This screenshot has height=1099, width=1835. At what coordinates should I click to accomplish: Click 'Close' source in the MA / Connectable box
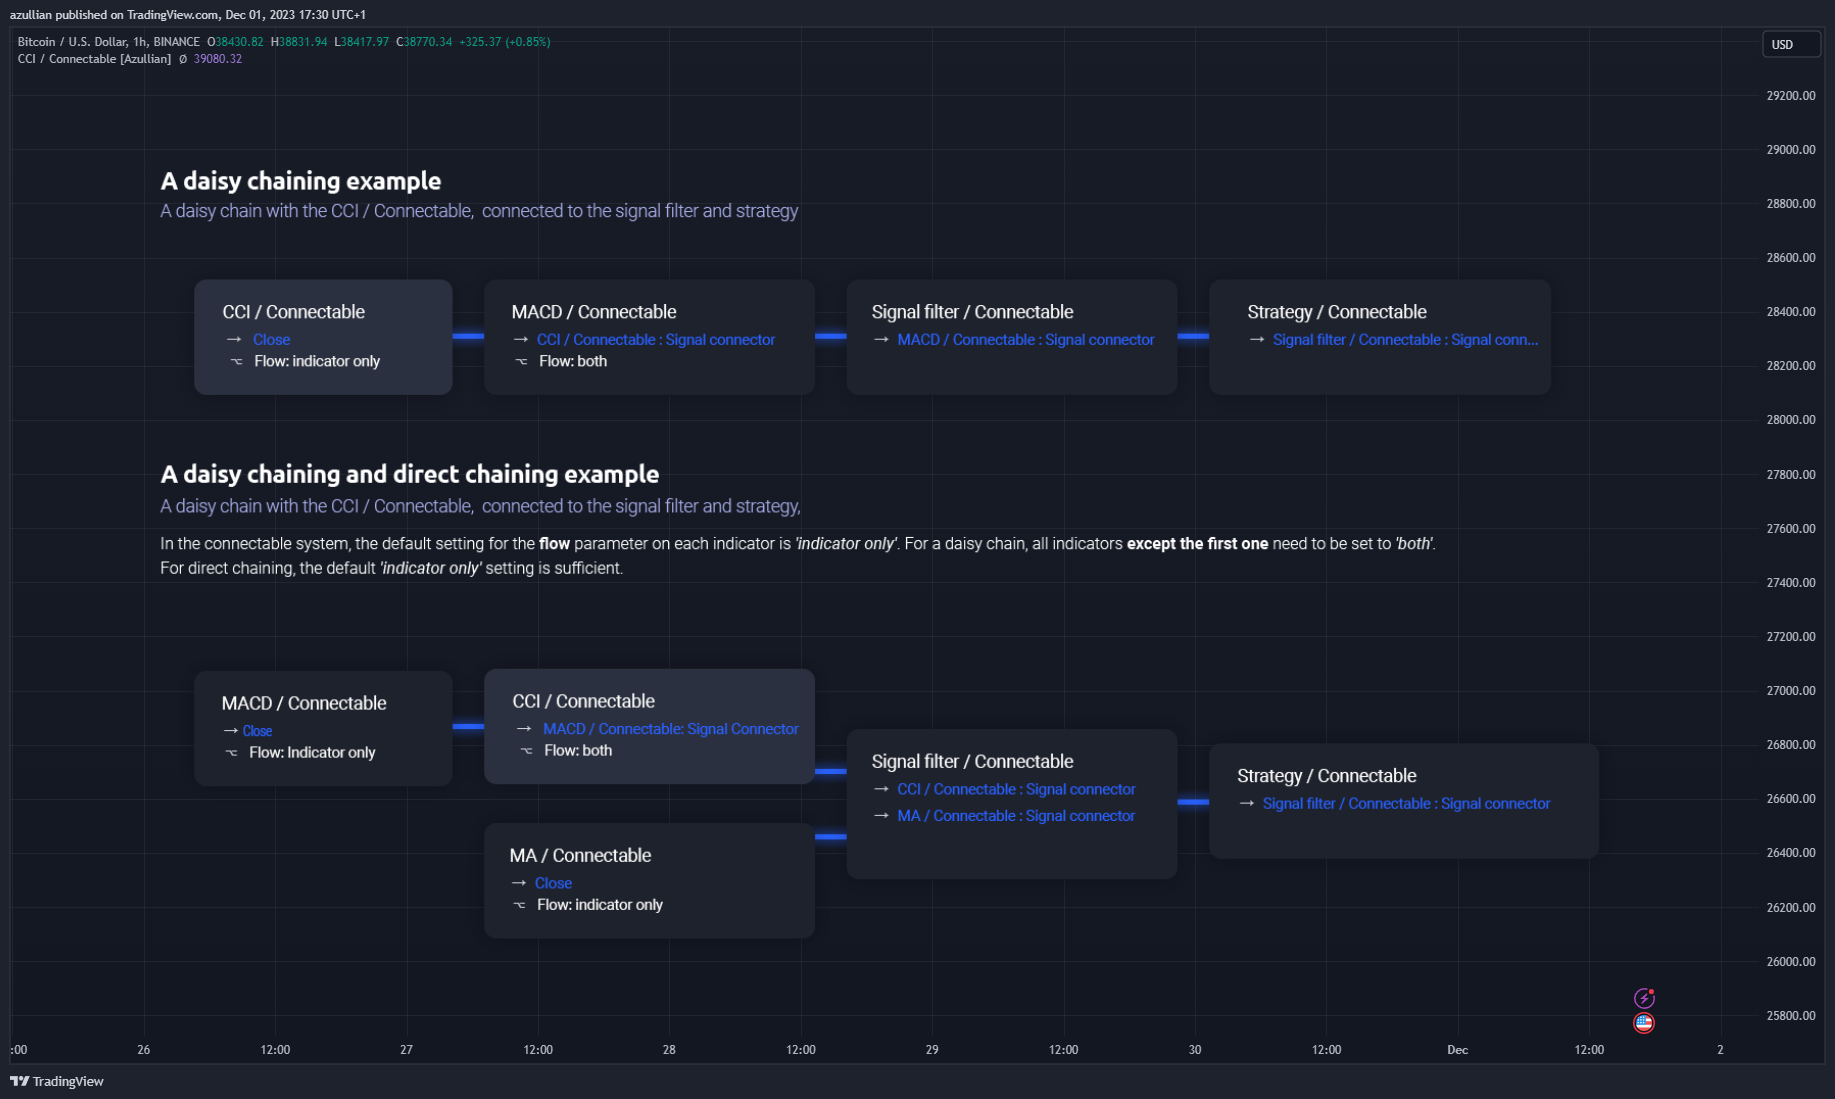click(x=553, y=883)
